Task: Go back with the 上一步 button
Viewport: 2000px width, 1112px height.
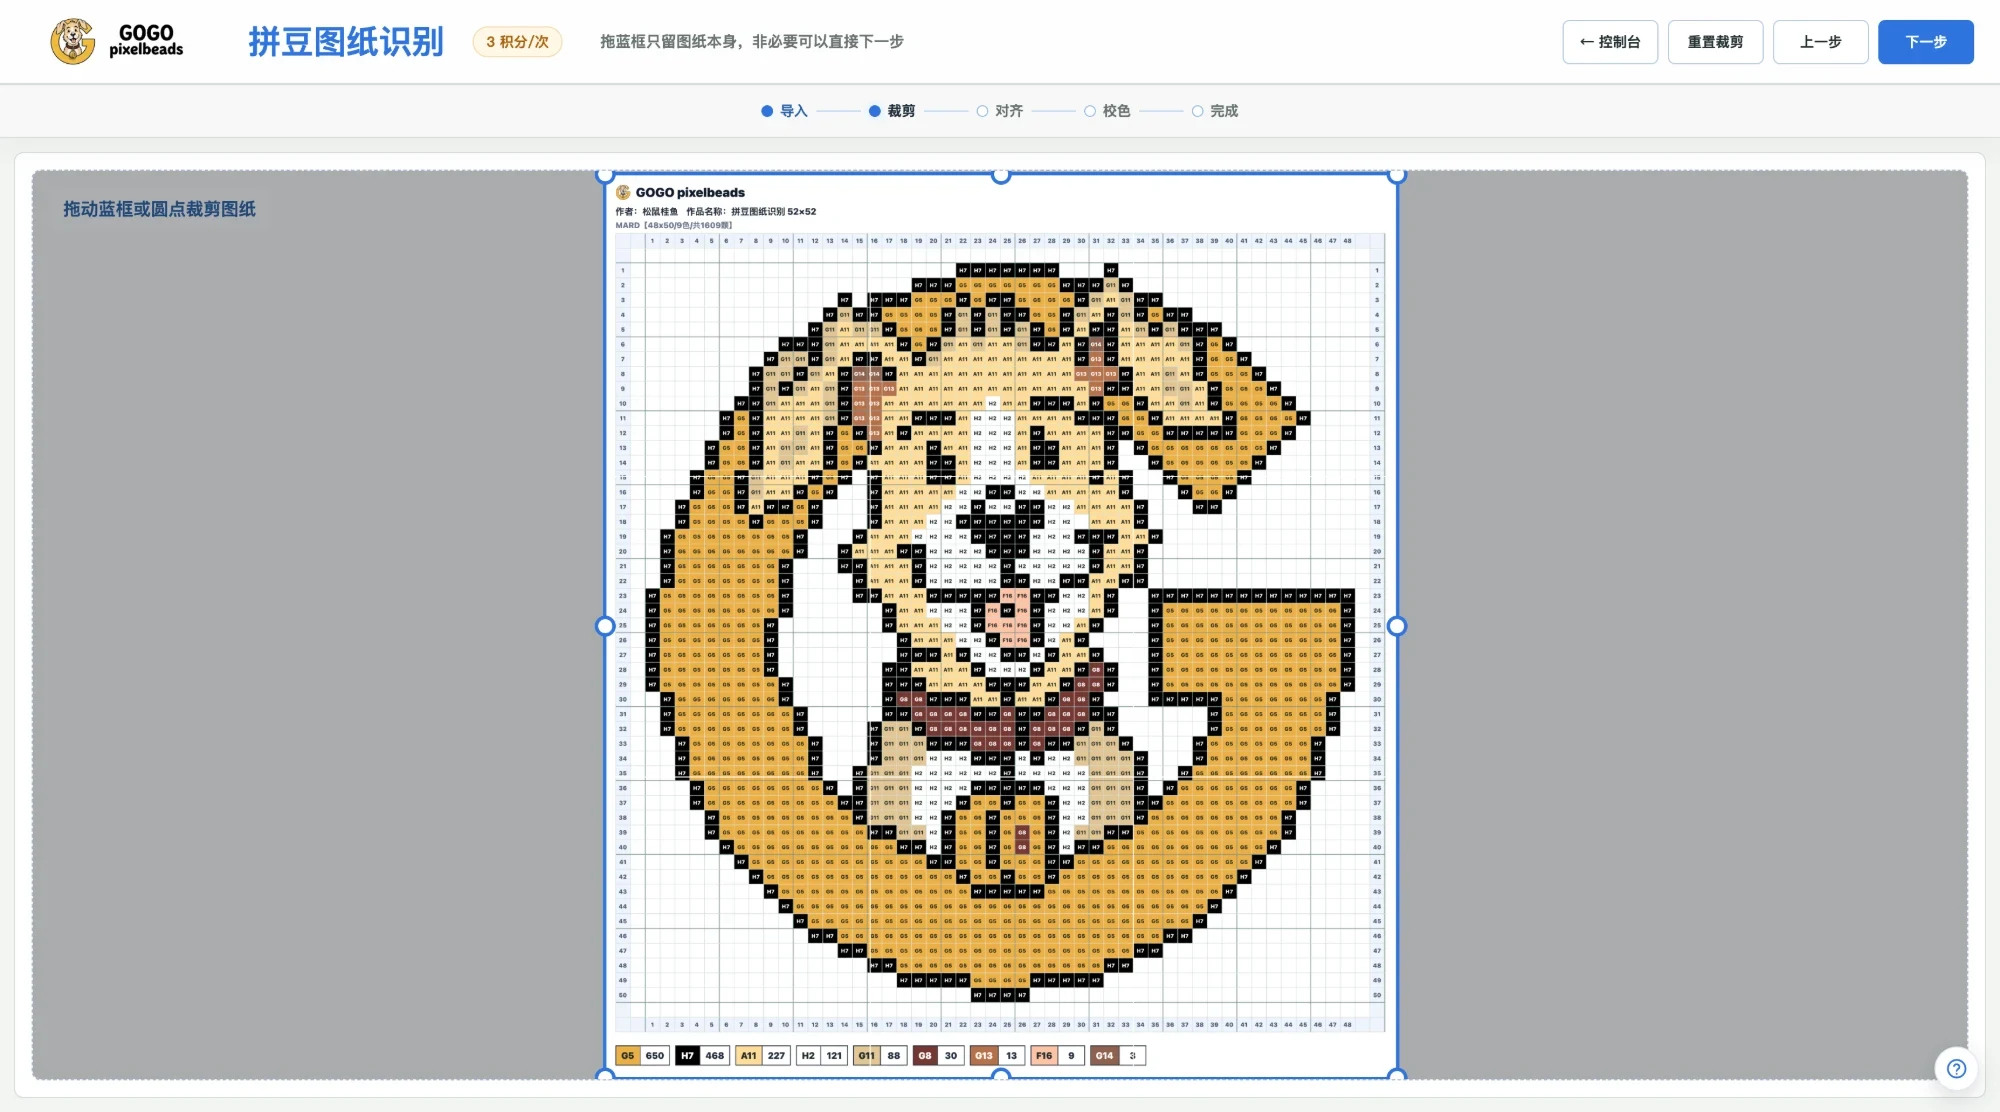Action: click(x=1820, y=42)
